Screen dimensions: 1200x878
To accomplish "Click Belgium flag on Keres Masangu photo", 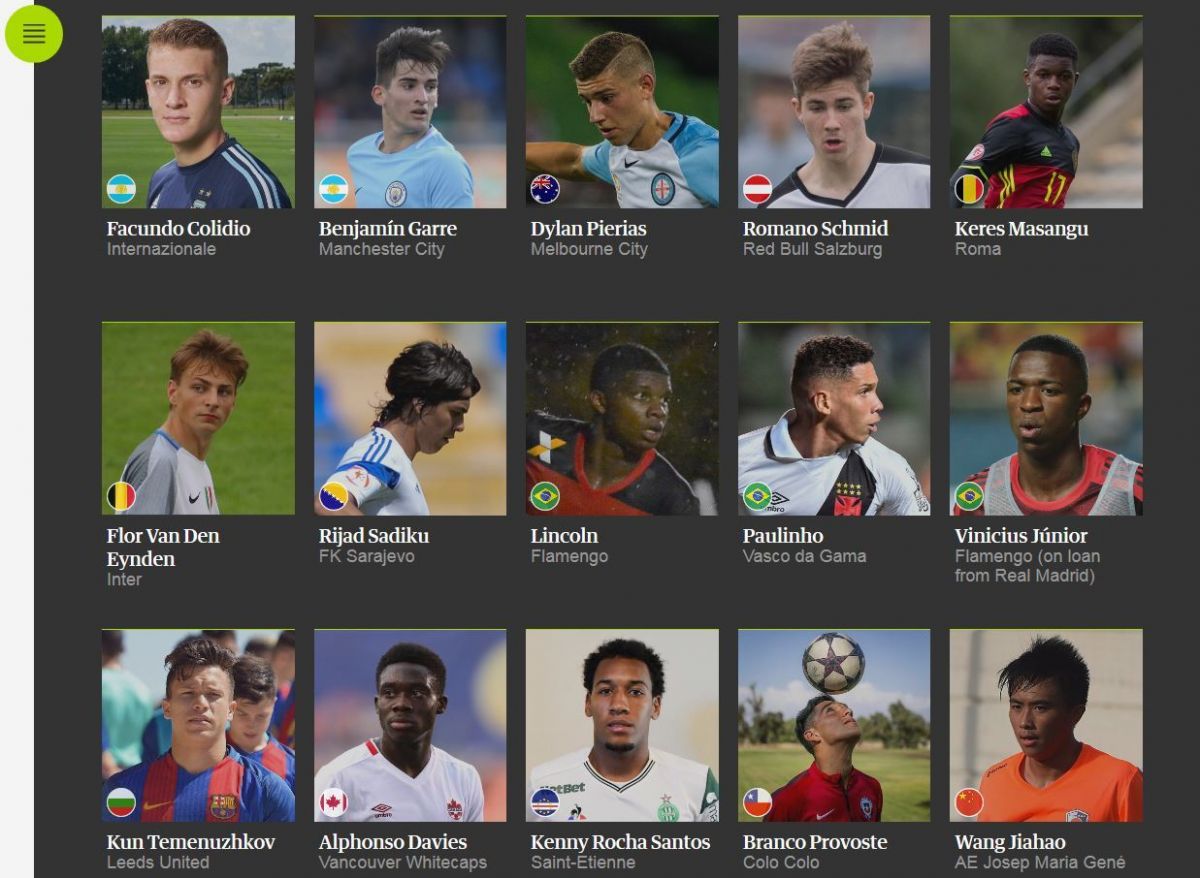I will [x=969, y=189].
